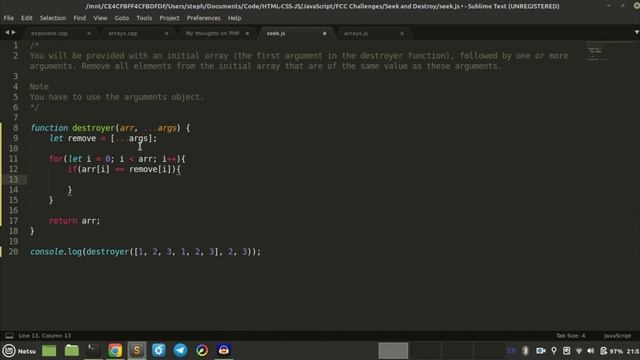Open the Tools menu
The image size is (640, 360).
144,18
